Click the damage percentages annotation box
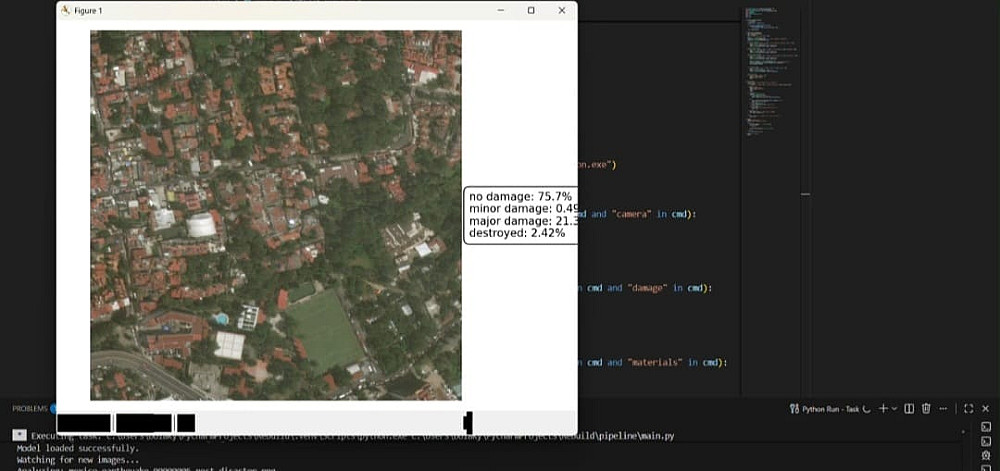Screen dimensions: 1000x471 click(x=520, y=215)
